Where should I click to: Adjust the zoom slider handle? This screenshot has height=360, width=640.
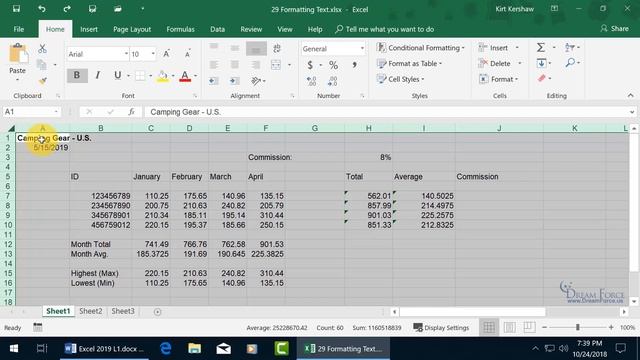point(578,327)
